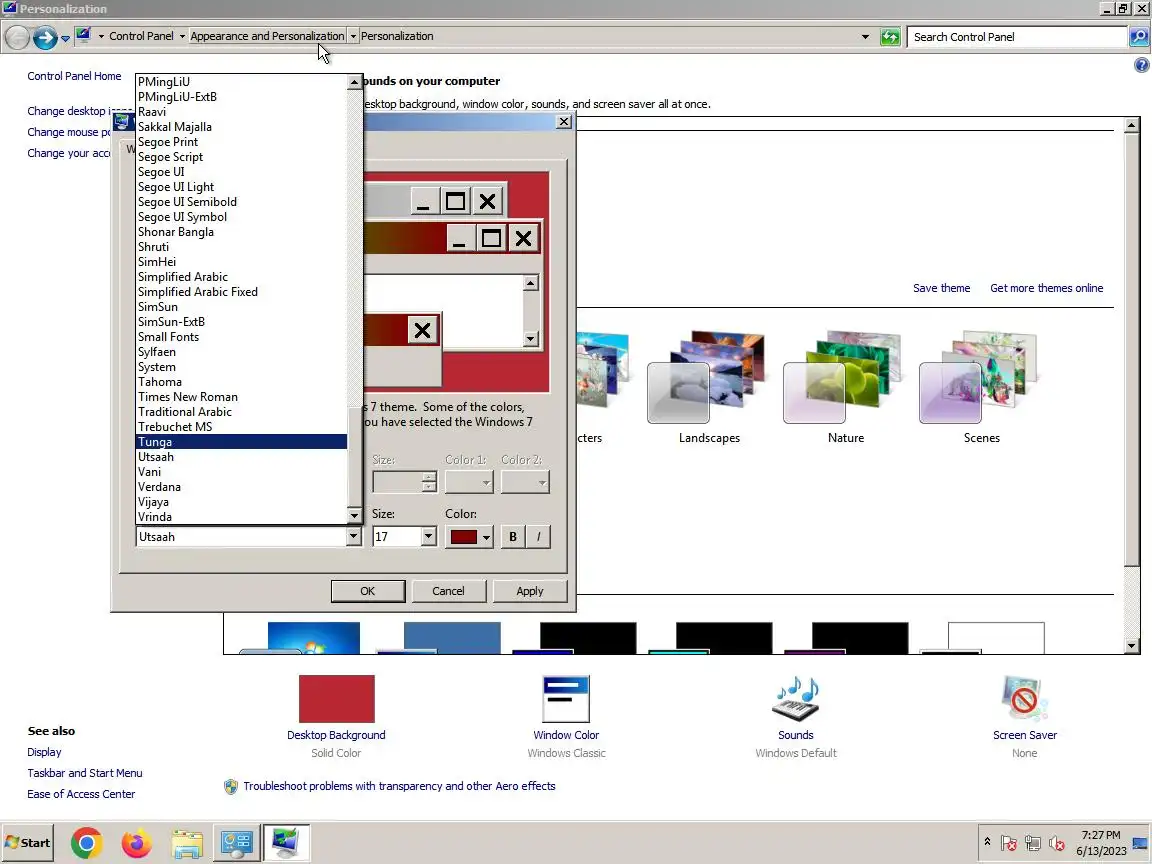Click the shield icon beside Troubleshoot link
Screen dimensions: 1152x864
click(231, 787)
